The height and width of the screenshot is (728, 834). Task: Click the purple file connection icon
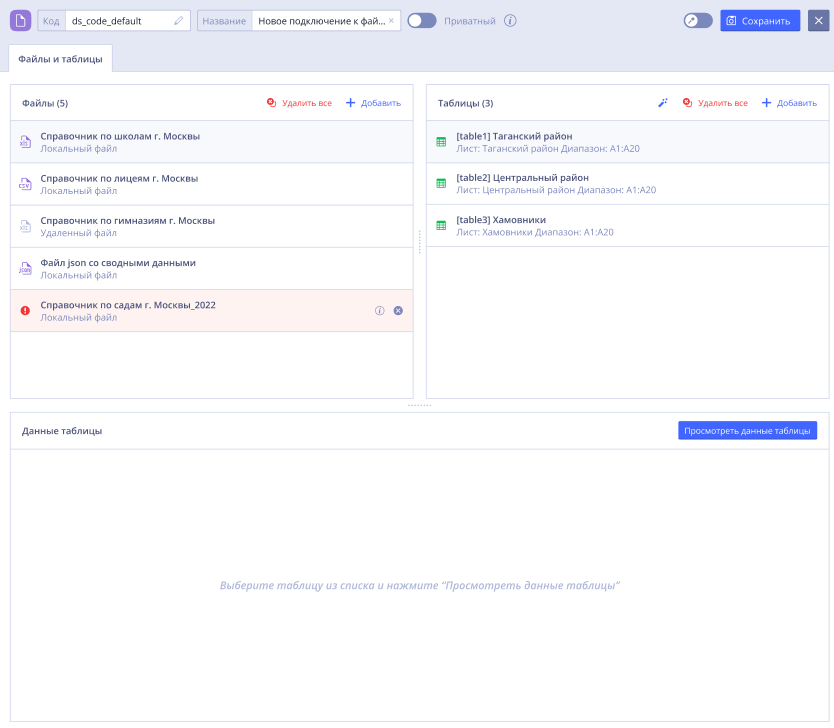(x=20, y=21)
